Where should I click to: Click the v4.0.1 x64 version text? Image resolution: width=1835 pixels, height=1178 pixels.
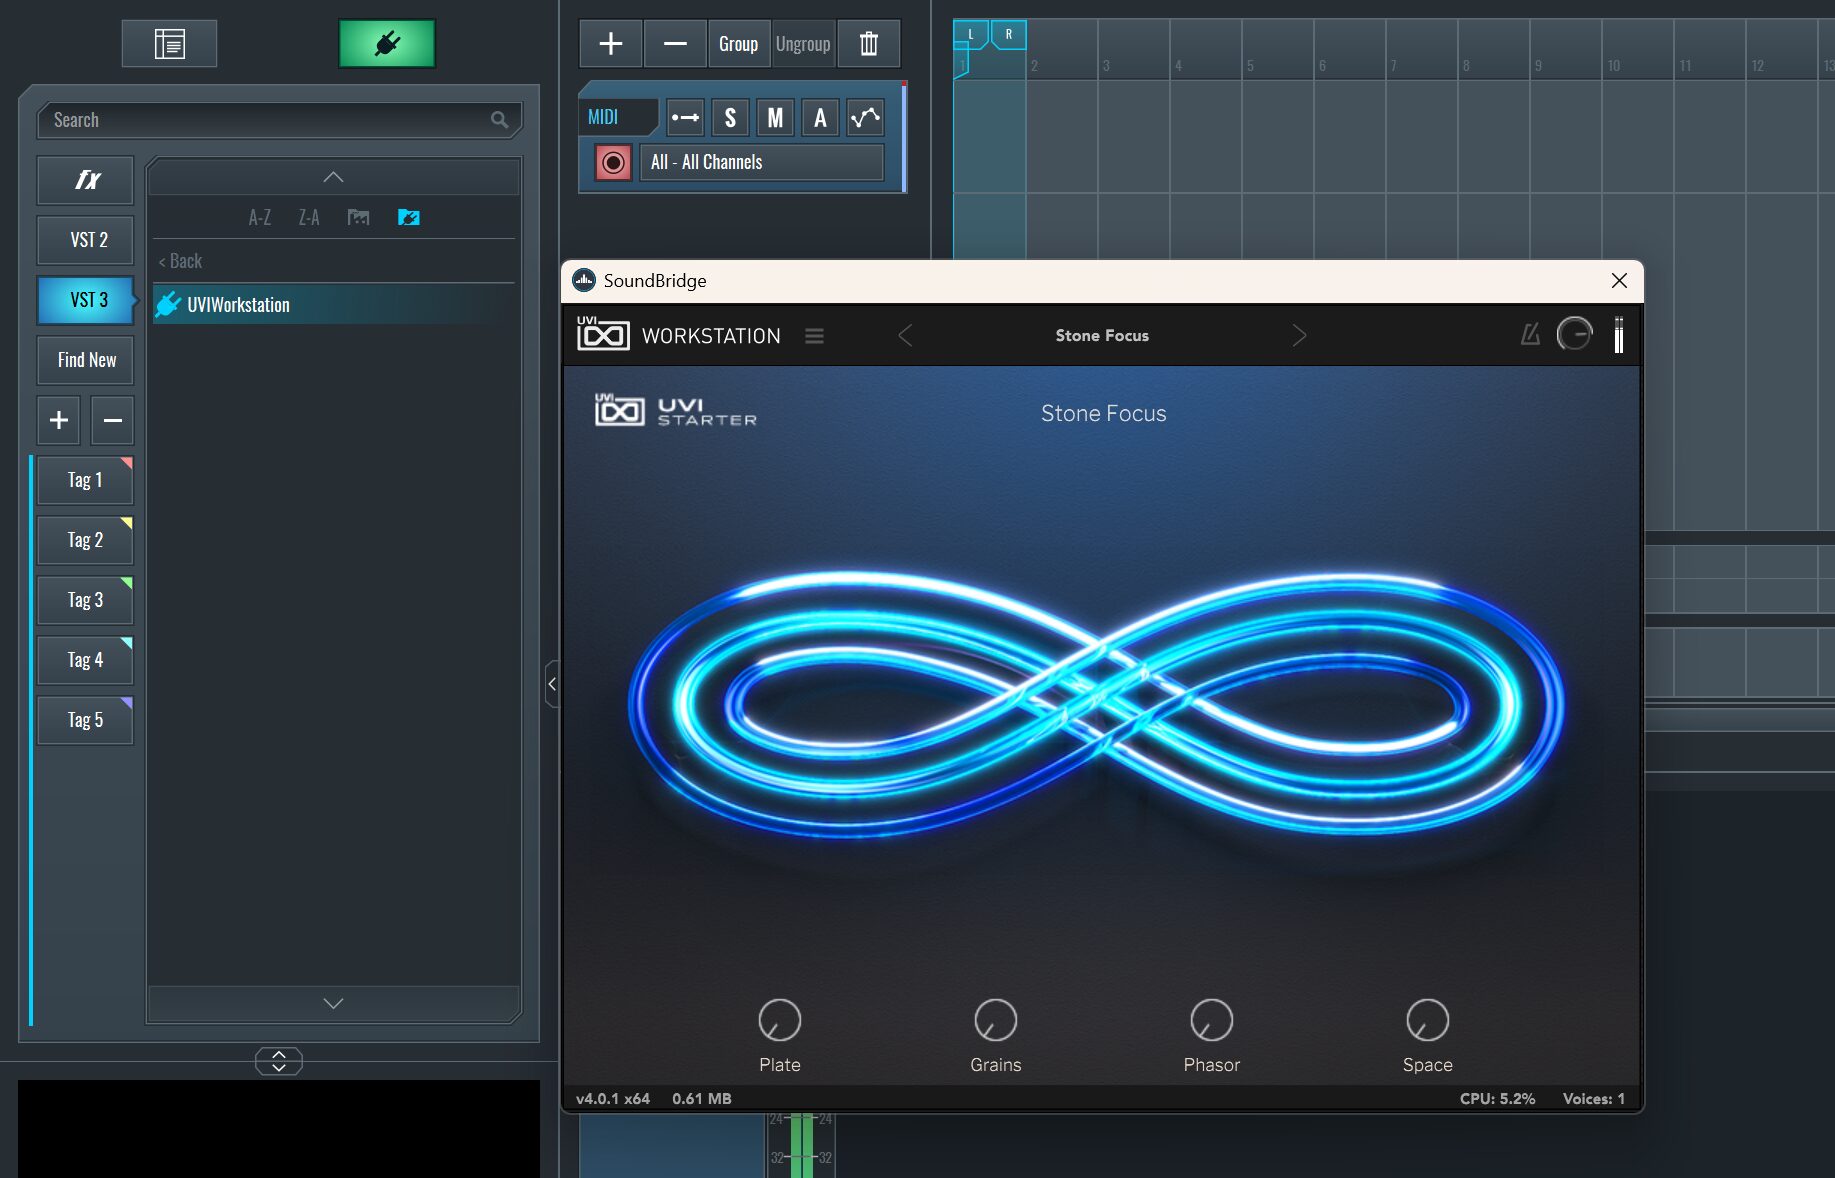(613, 1098)
